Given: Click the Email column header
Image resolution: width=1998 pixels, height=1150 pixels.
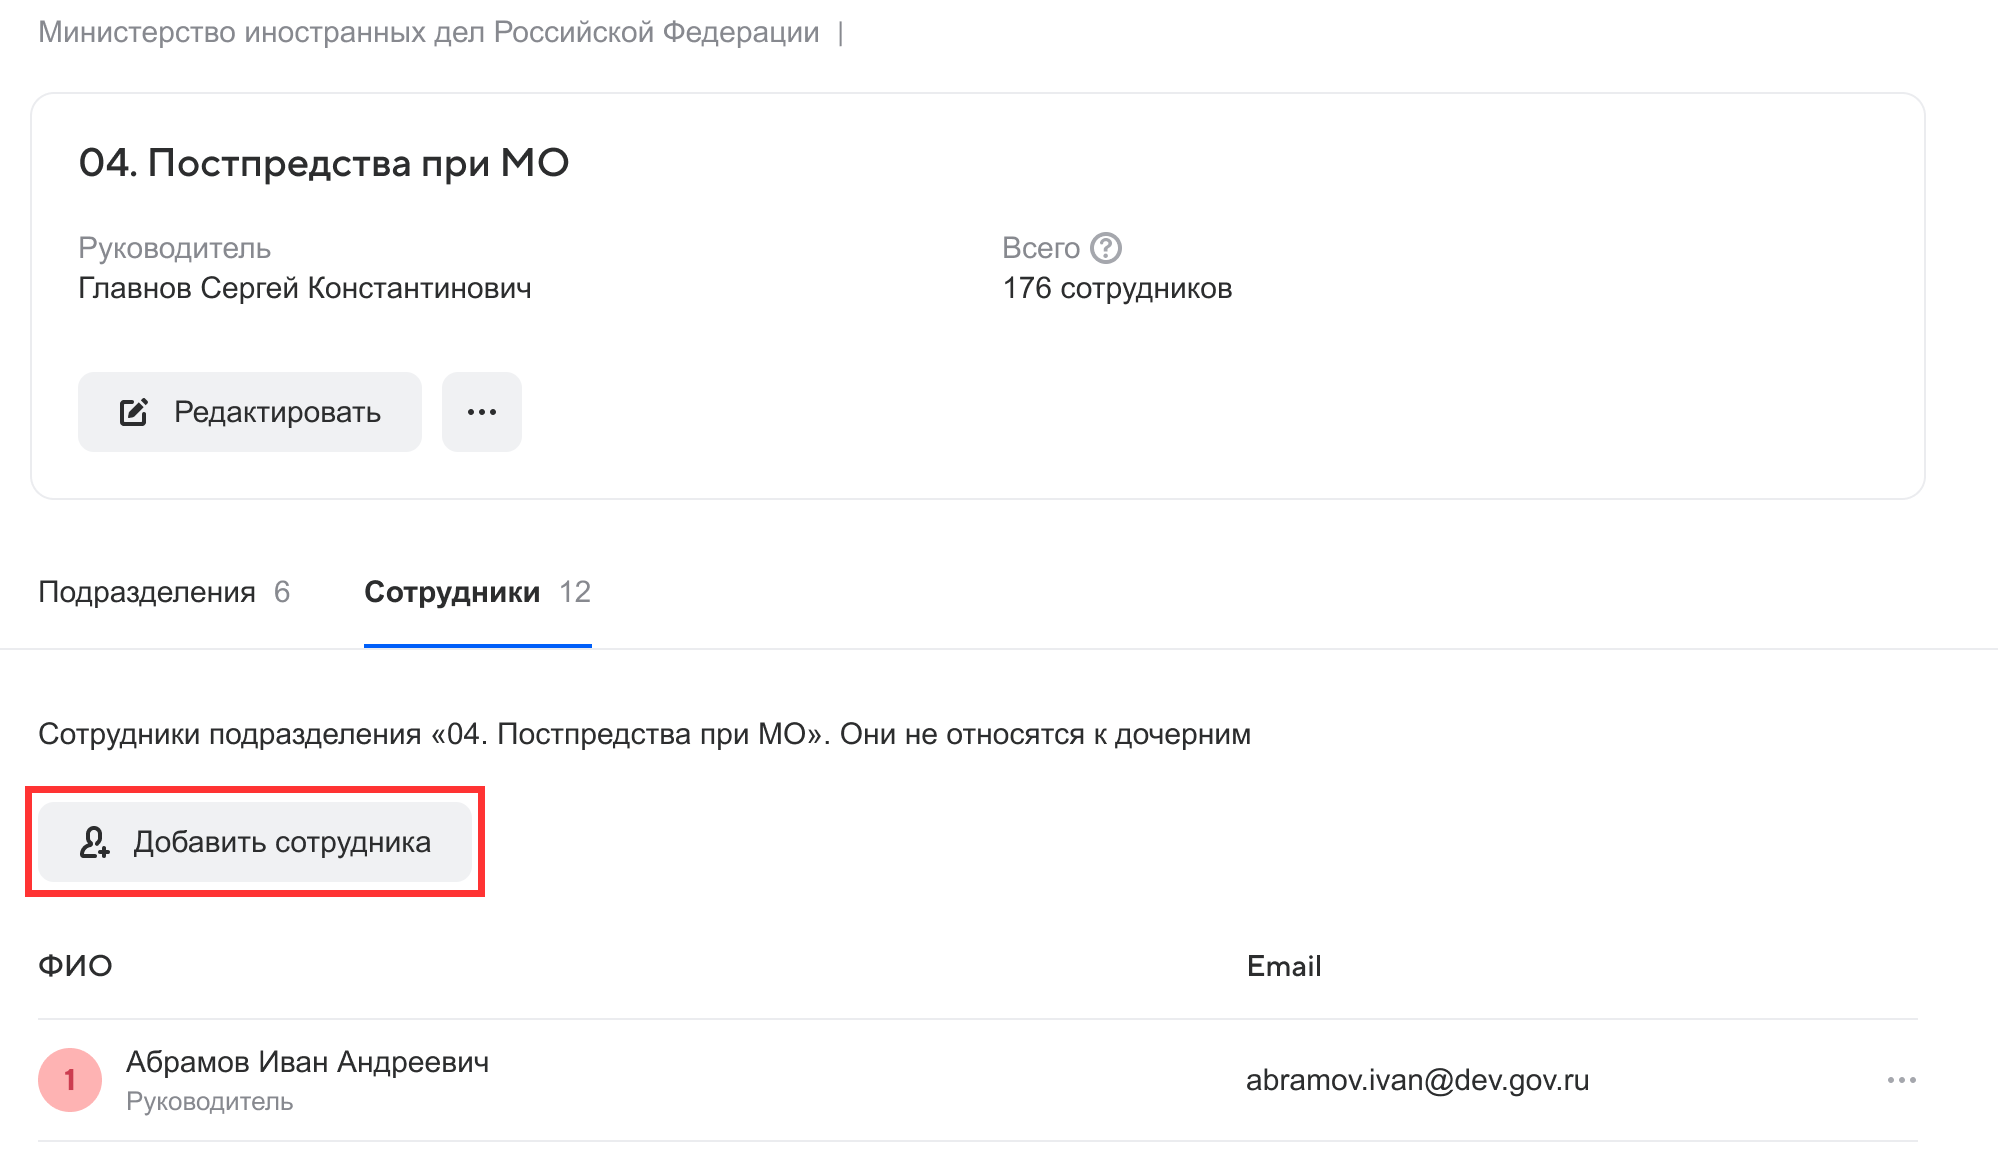Looking at the screenshot, I should point(1284,966).
